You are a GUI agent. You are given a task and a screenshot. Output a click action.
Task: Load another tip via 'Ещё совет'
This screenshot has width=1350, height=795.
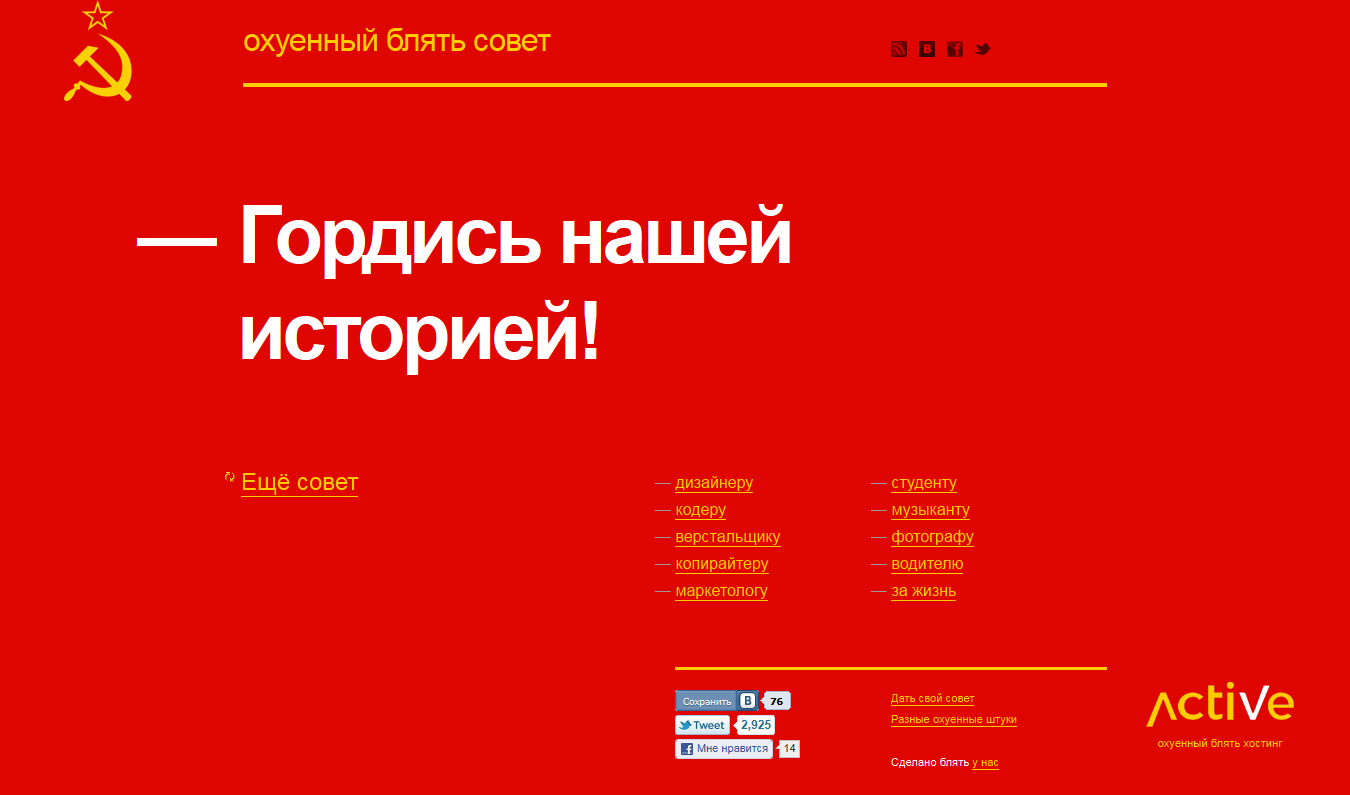coord(299,482)
